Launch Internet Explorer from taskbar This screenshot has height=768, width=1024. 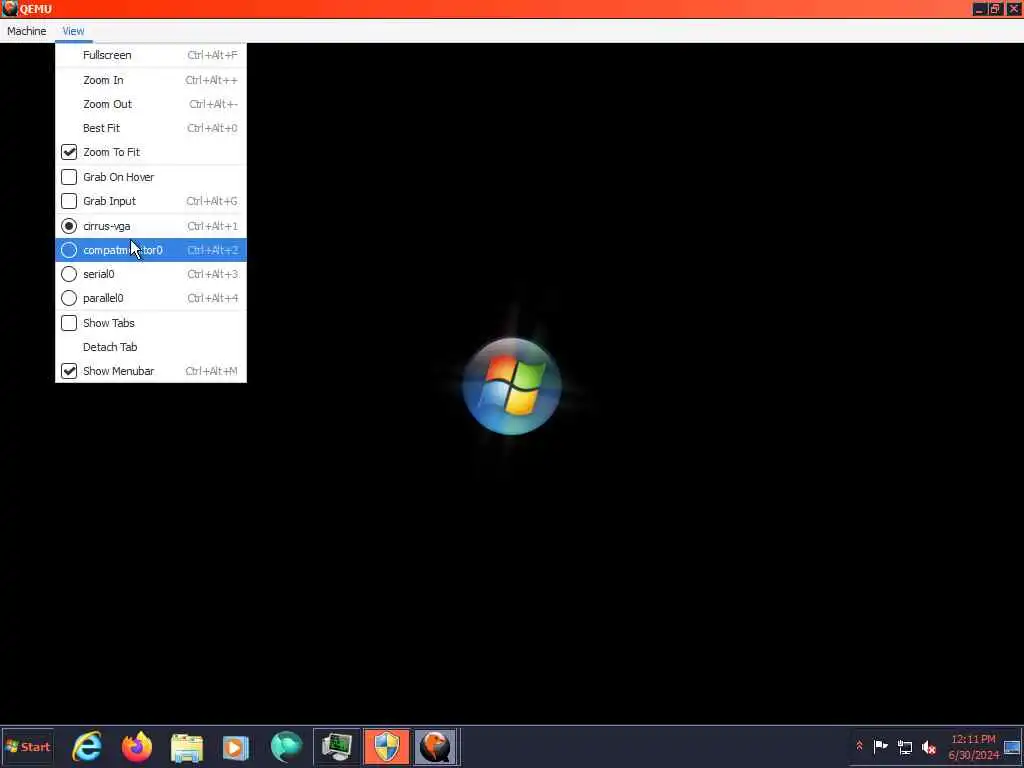pyautogui.click(x=88, y=746)
